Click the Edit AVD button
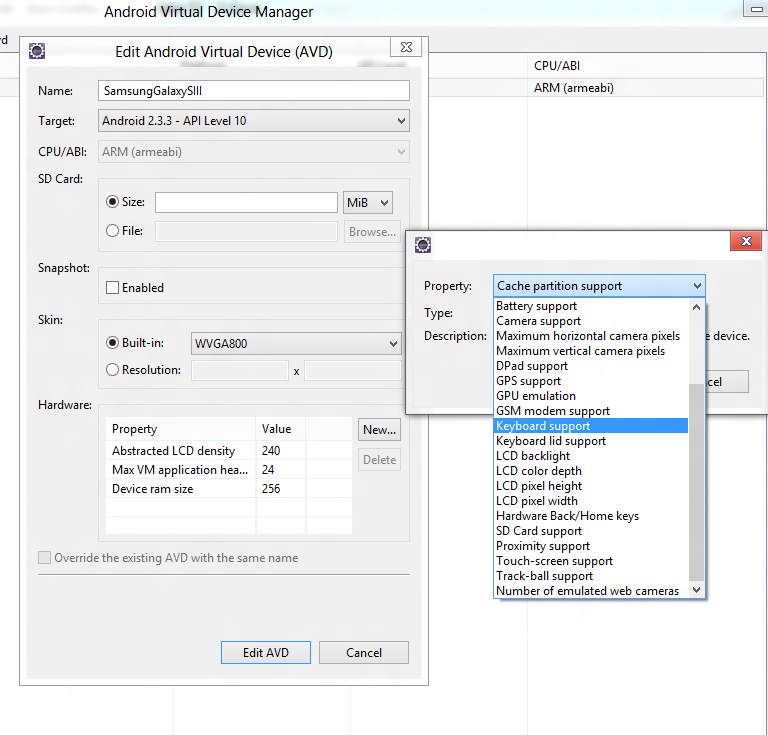768x735 pixels. (265, 653)
